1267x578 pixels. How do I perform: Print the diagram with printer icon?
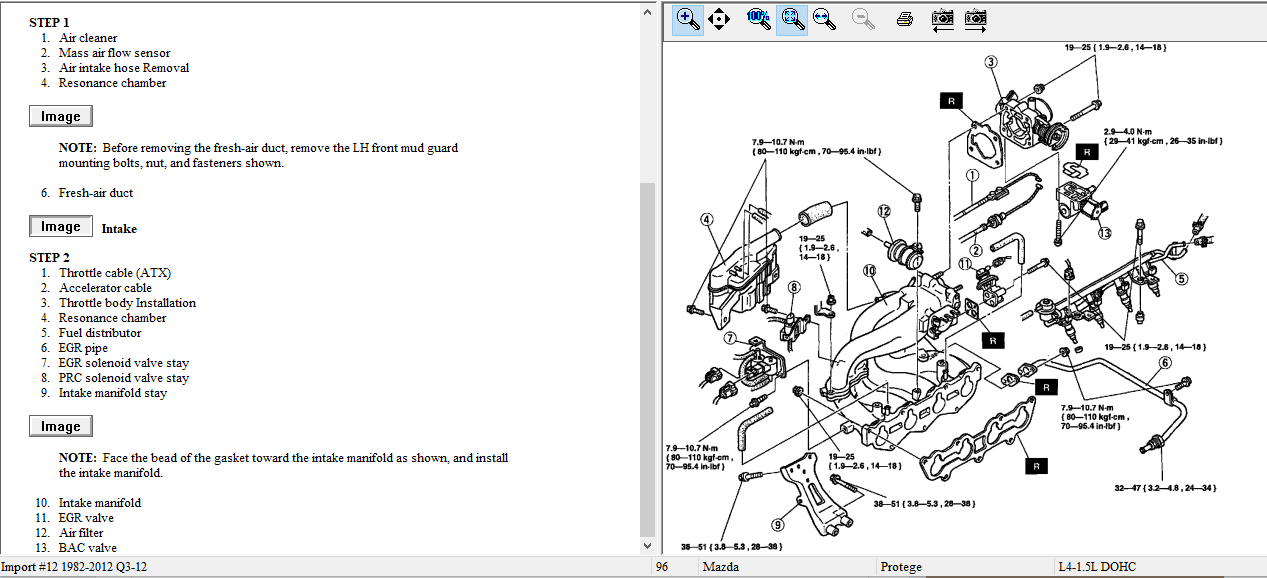[904, 19]
